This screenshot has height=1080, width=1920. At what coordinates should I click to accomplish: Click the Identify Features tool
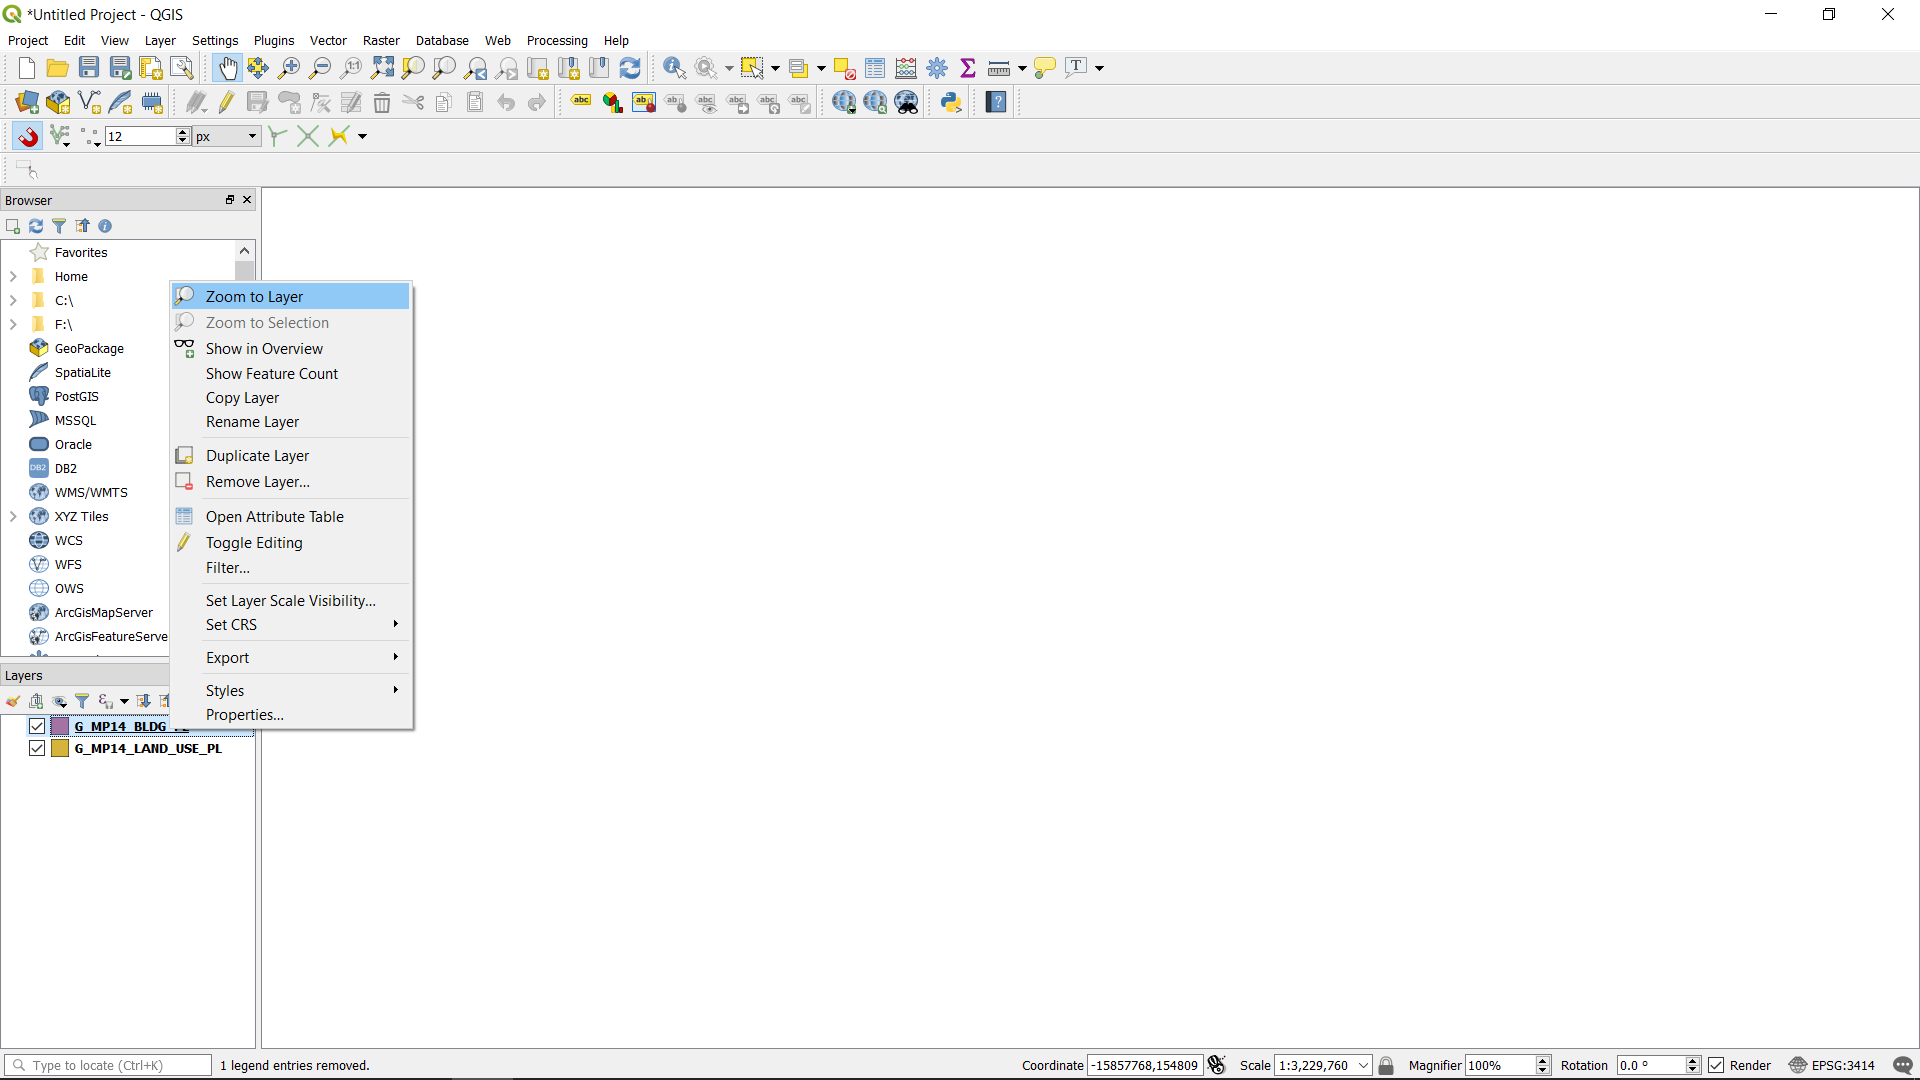click(674, 68)
